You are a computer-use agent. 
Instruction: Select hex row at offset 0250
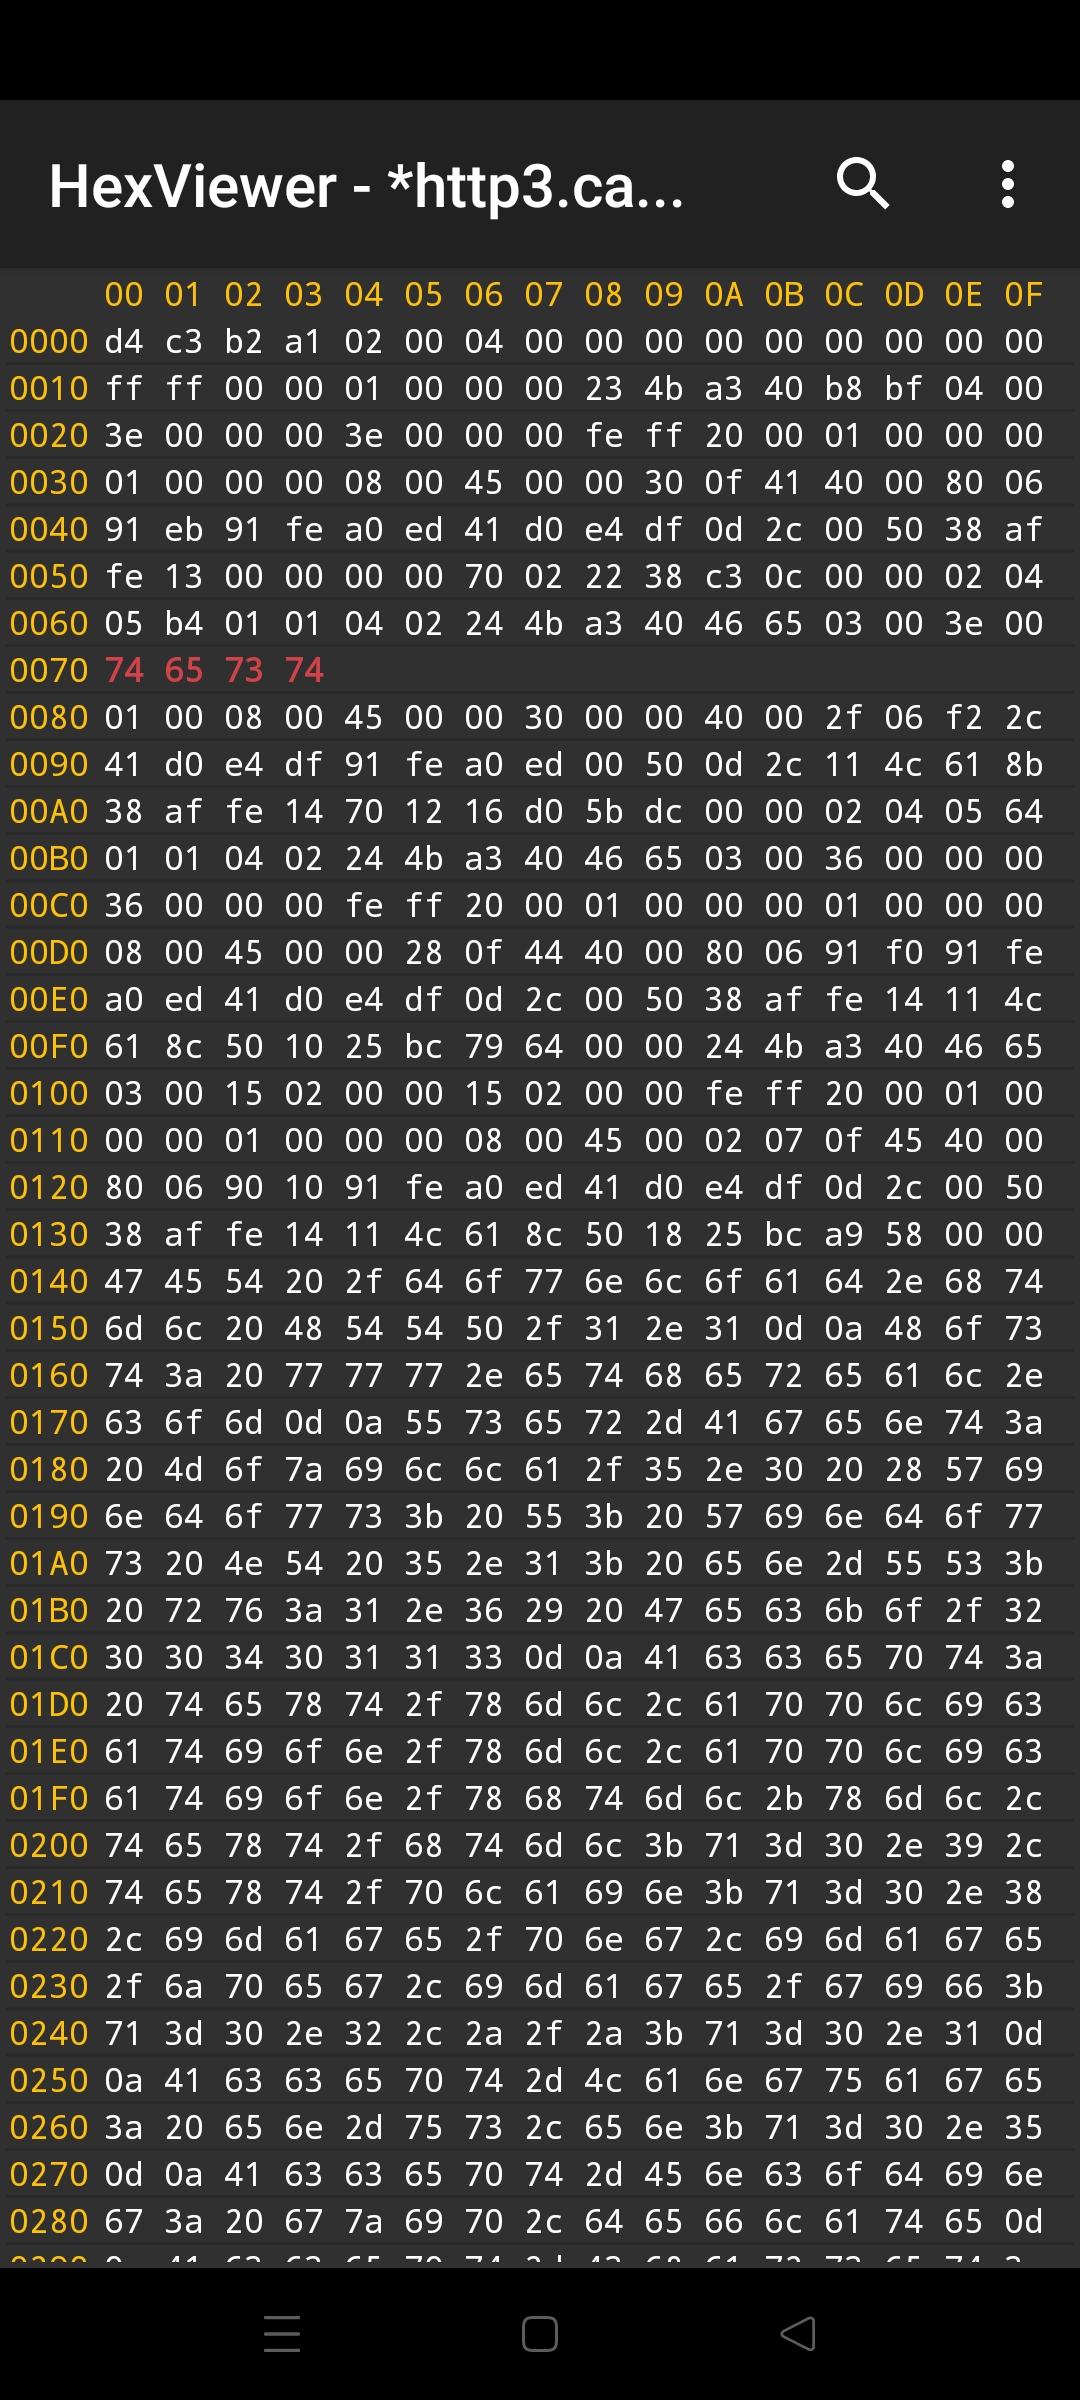(540, 2080)
